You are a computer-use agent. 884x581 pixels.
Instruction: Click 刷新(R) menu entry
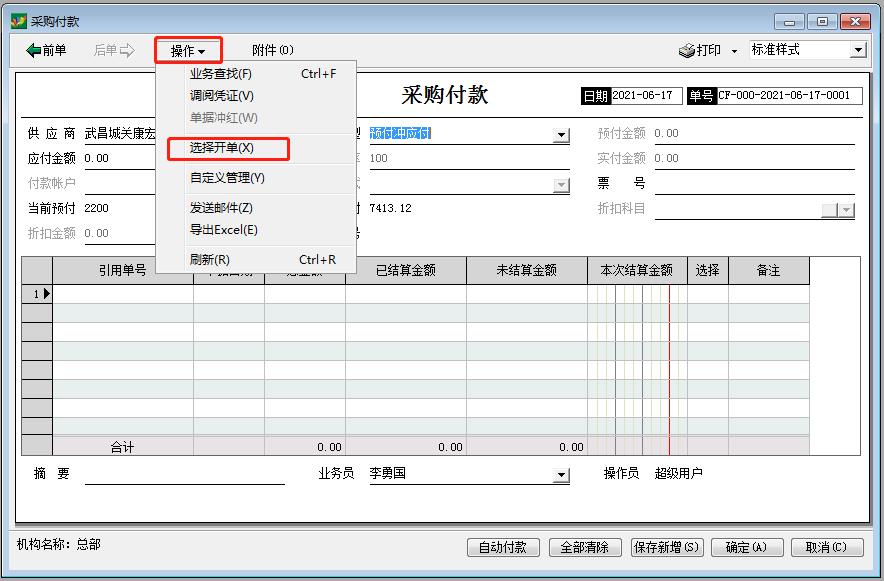coord(255,260)
